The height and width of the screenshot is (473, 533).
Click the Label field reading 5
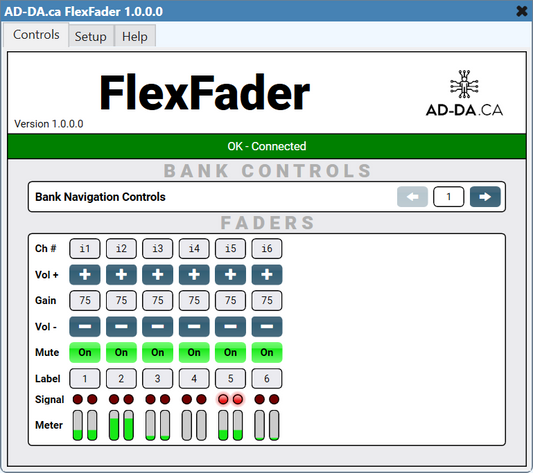(230, 378)
